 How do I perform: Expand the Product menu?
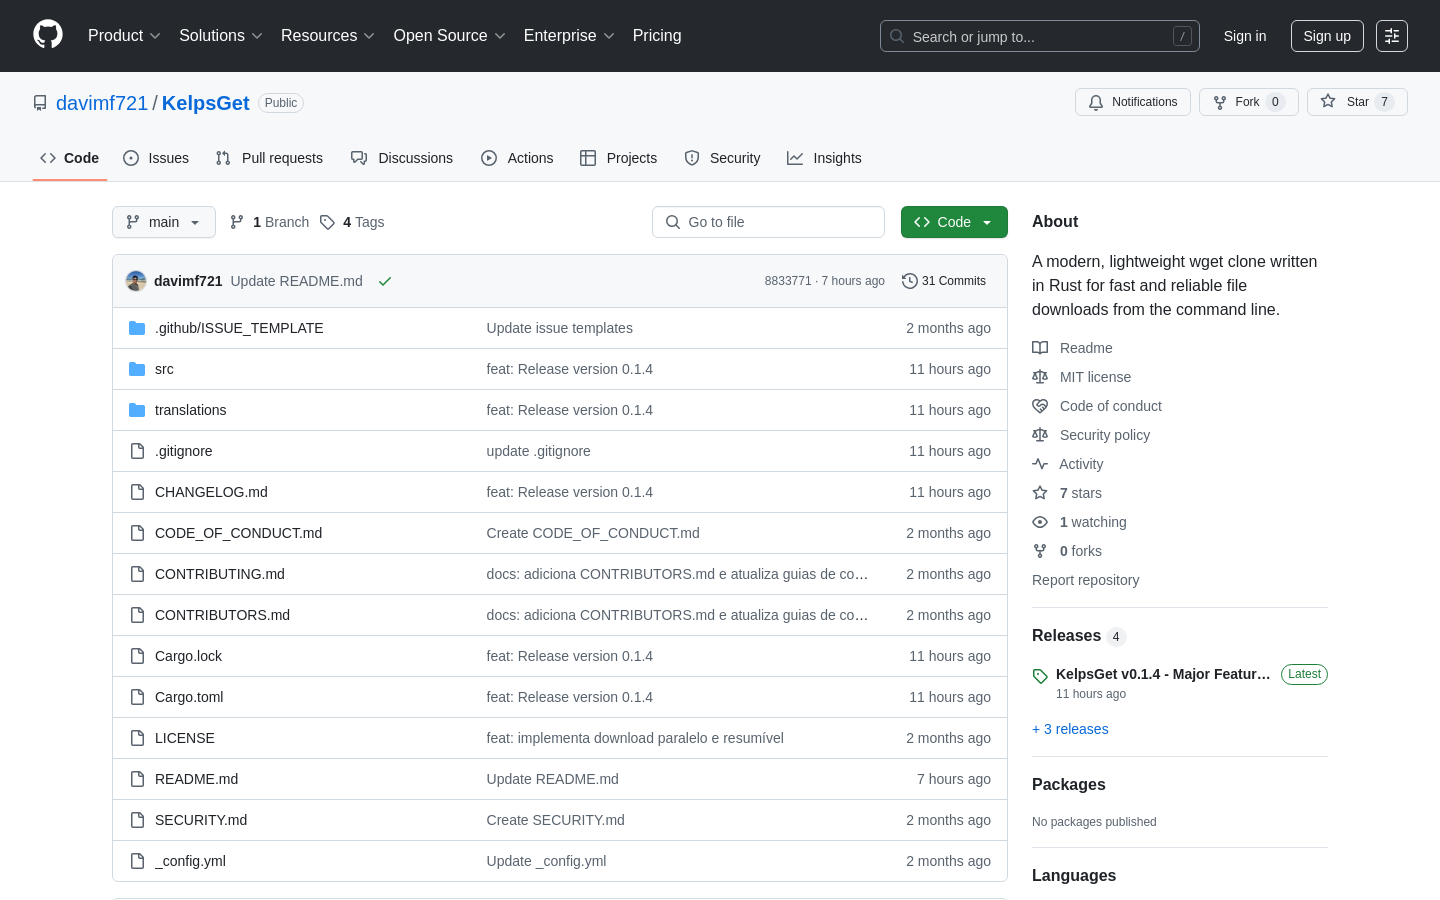click(124, 36)
